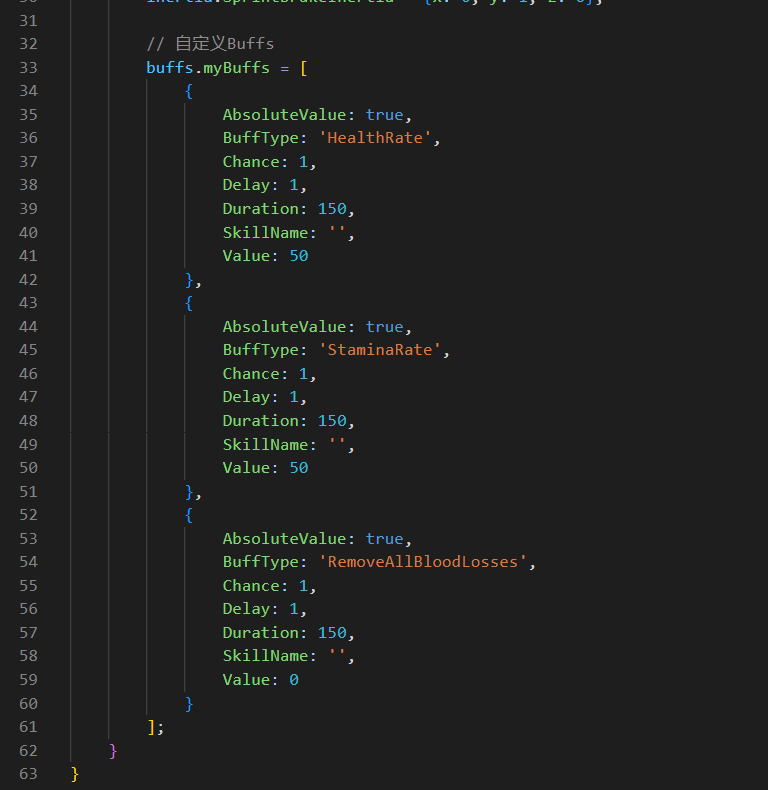This screenshot has width=768, height=790.
Task: Click the opening brace on line 34
Action: click(189, 91)
